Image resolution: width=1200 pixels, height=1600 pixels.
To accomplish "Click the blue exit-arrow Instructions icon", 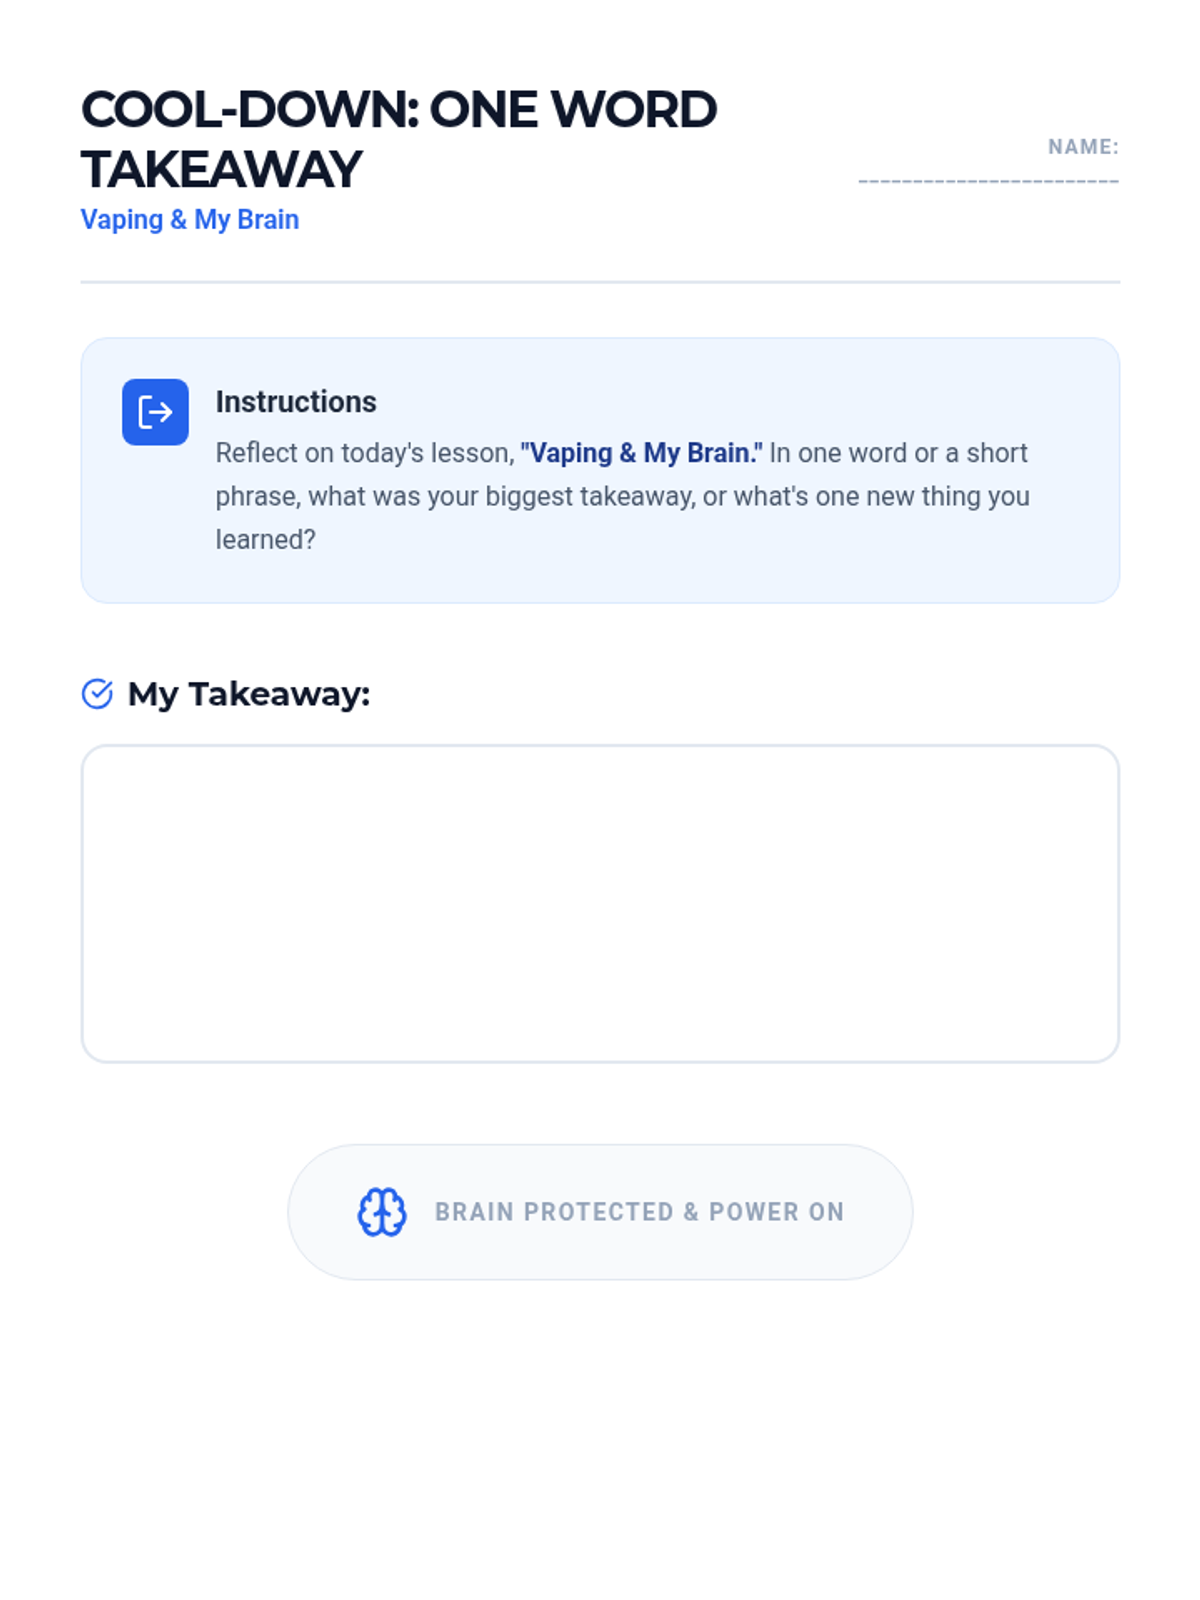I will [155, 412].
